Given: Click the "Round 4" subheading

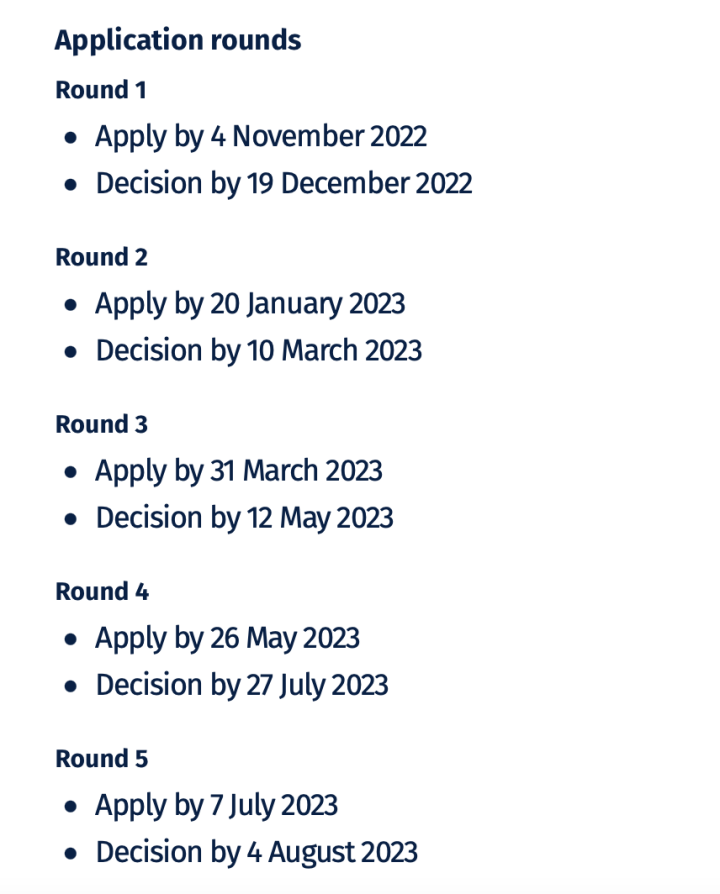Looking at the screenshot, I should click(101, 591).
